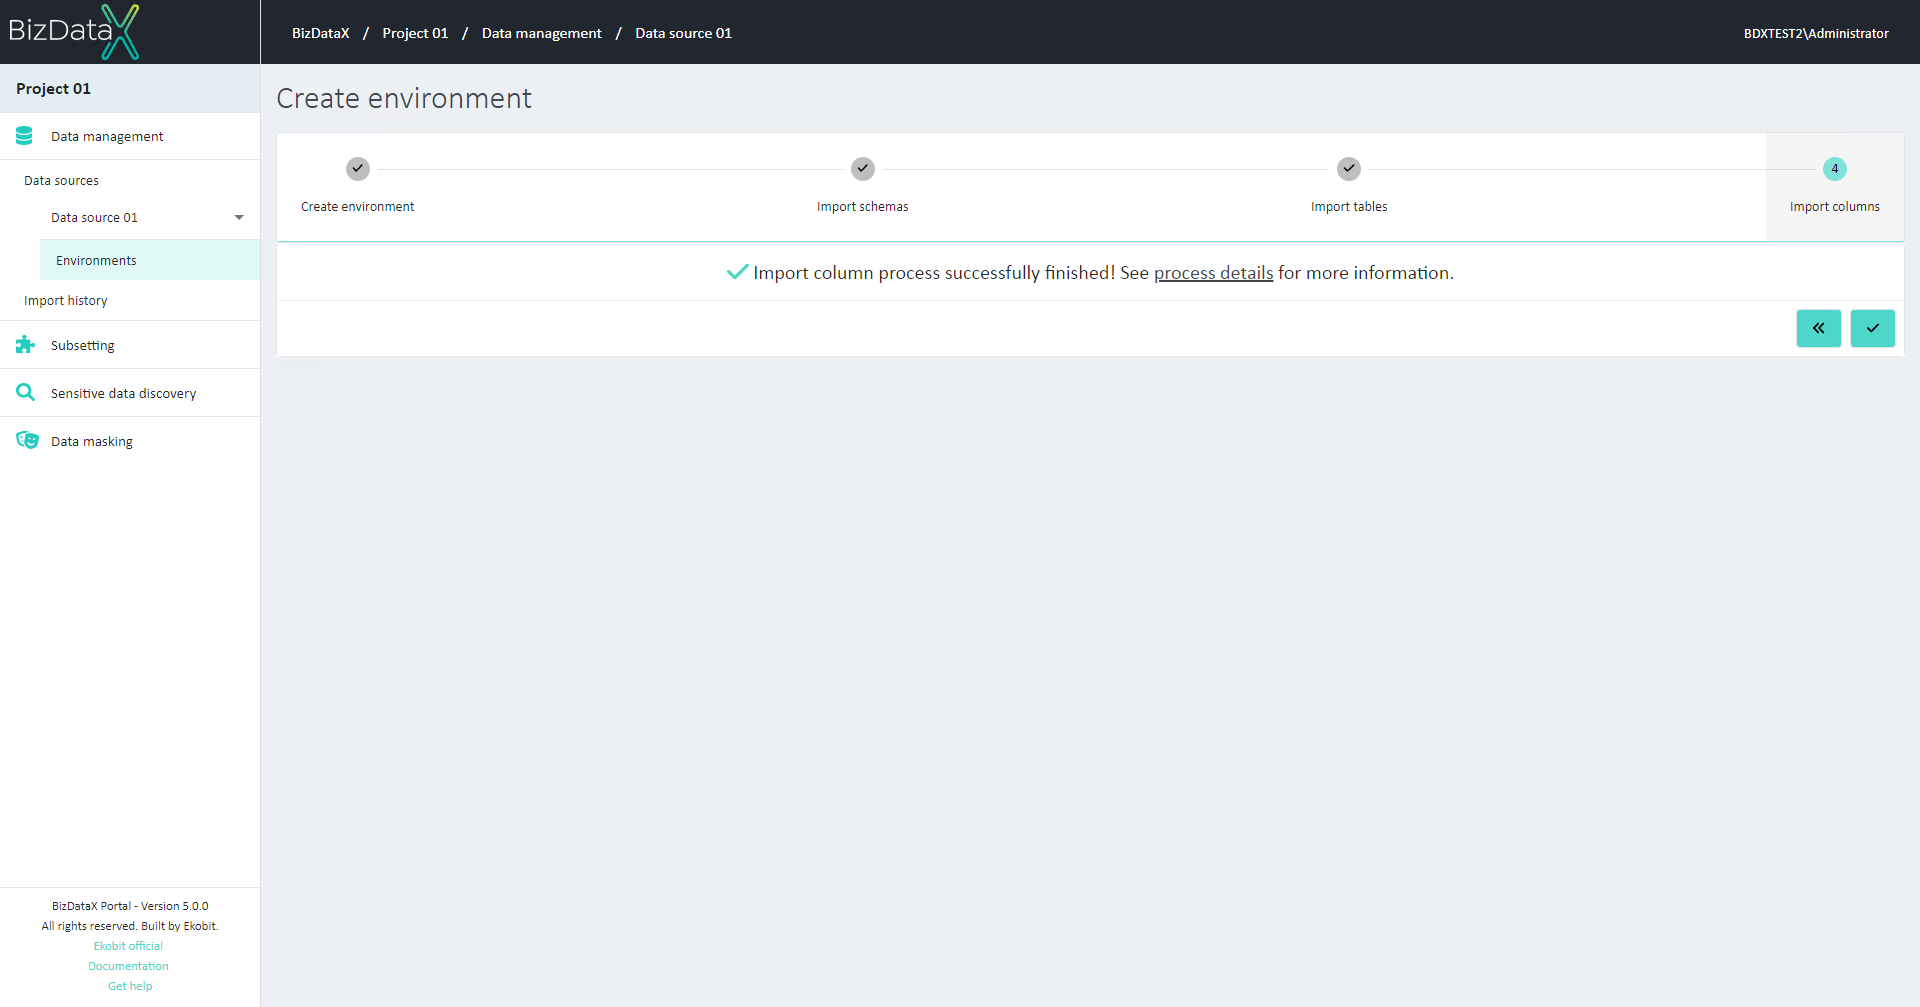Click the Import schemas step label
This screenshot has height=1007, width=1920.
click(863, 207)
